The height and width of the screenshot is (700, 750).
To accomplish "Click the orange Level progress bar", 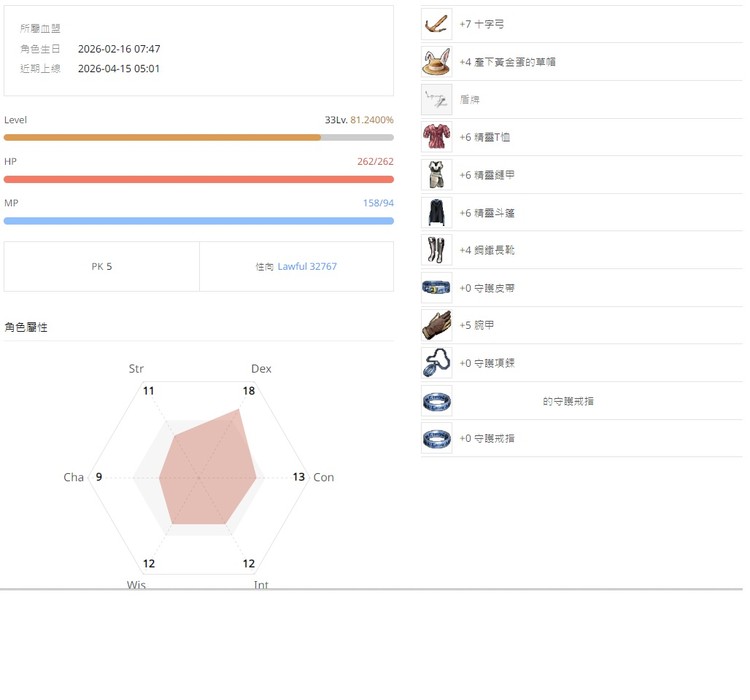I will 163,137.
